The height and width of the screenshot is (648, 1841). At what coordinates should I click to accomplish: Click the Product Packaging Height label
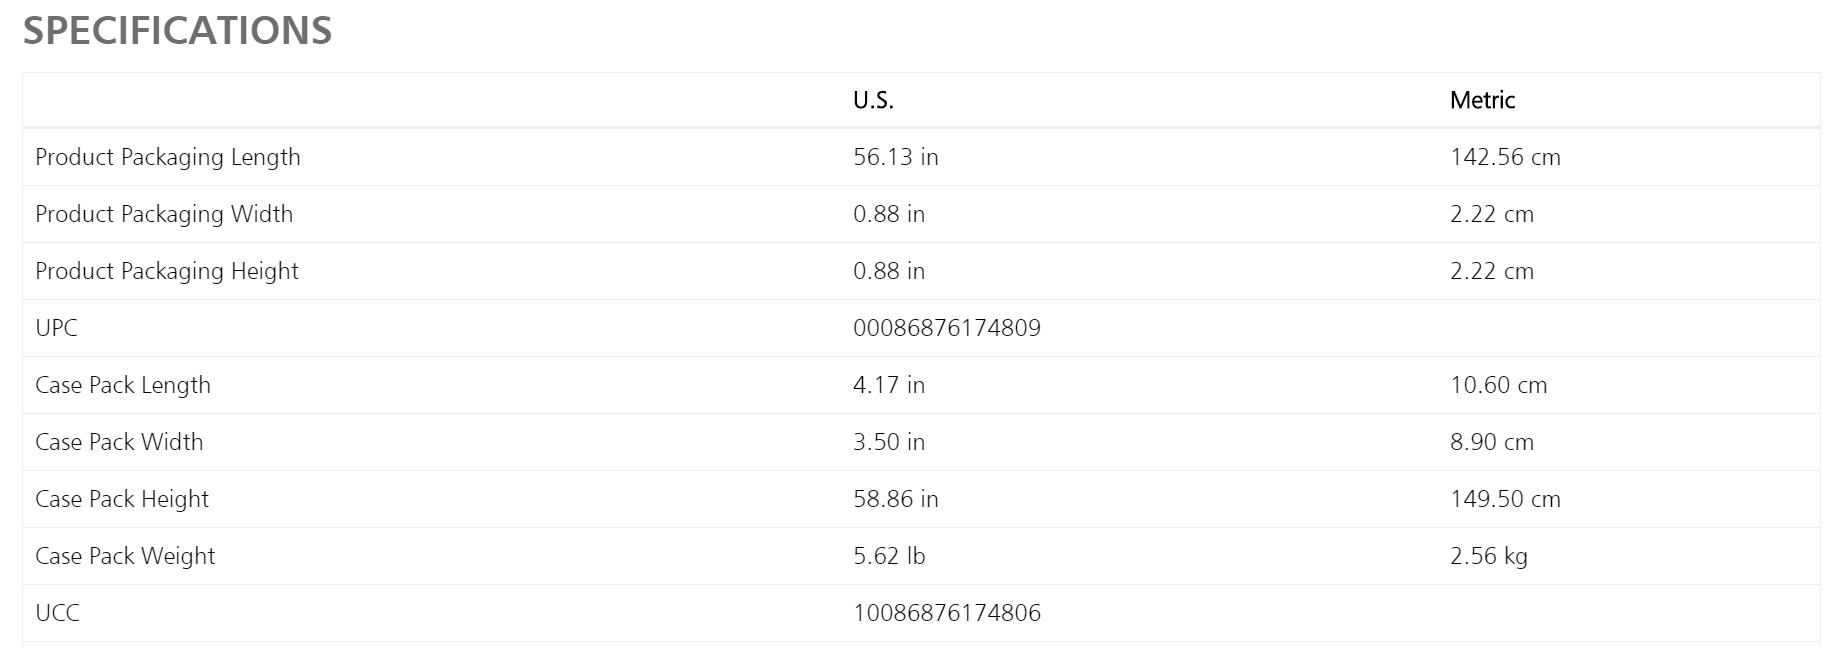coord(167,271)
